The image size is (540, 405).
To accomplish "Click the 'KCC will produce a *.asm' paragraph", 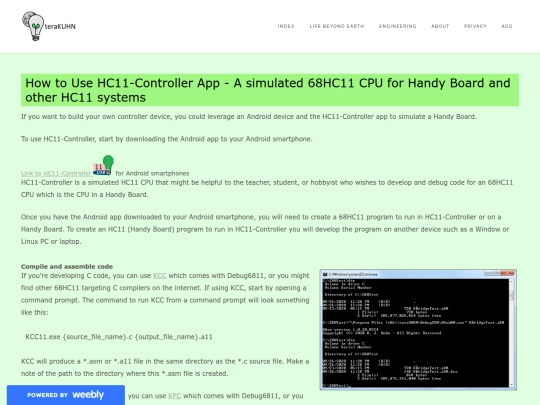I will 165,367.
